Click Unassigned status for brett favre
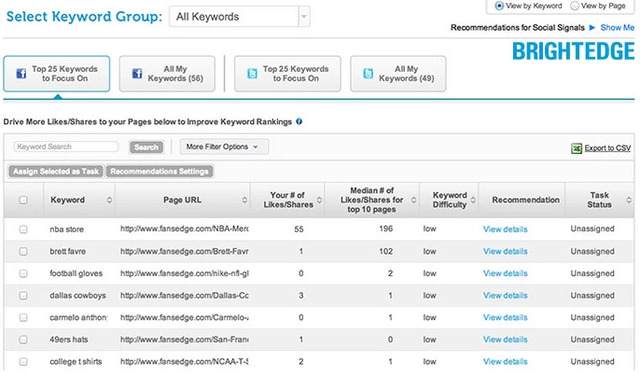The image size is (640, 375). coord(592,251)
